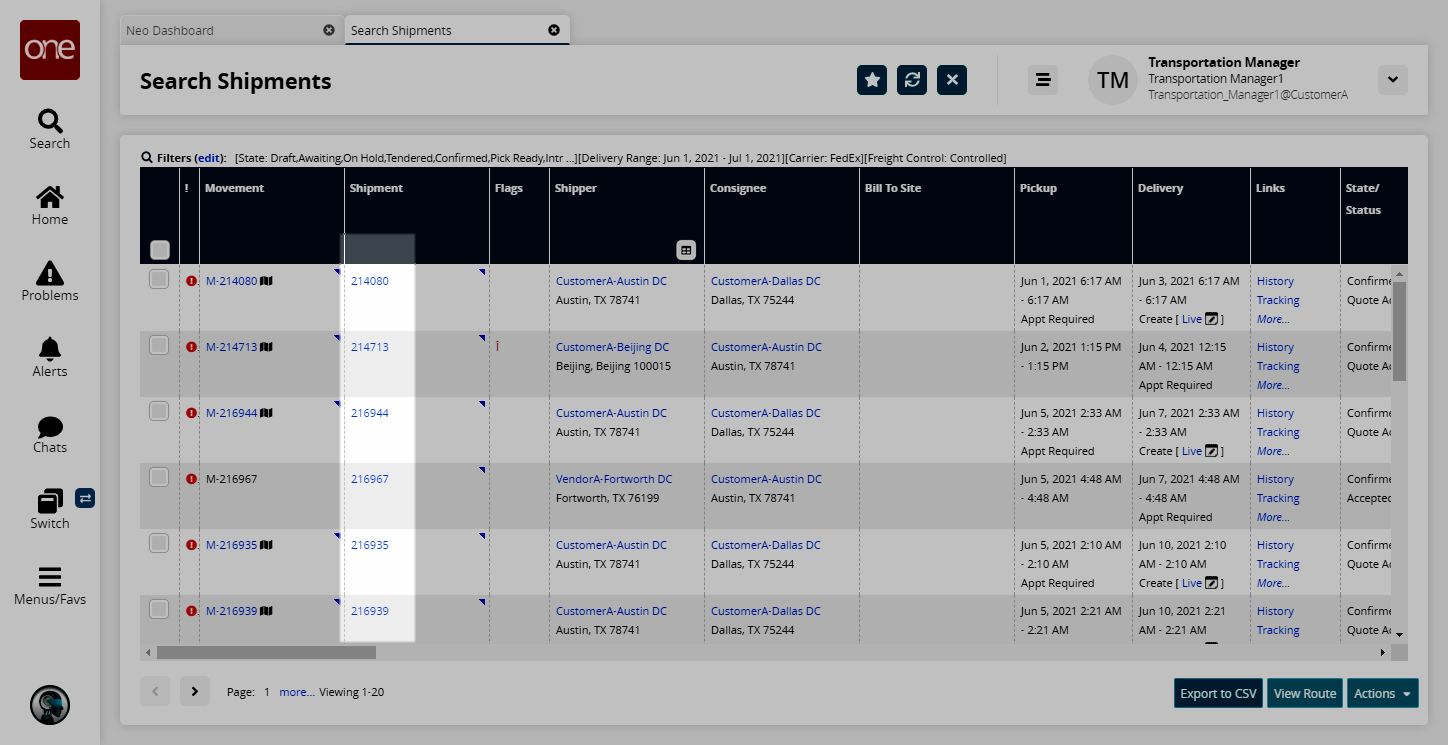Add page to favorites with star icon
1448x745 pixels.
(872, 80)
